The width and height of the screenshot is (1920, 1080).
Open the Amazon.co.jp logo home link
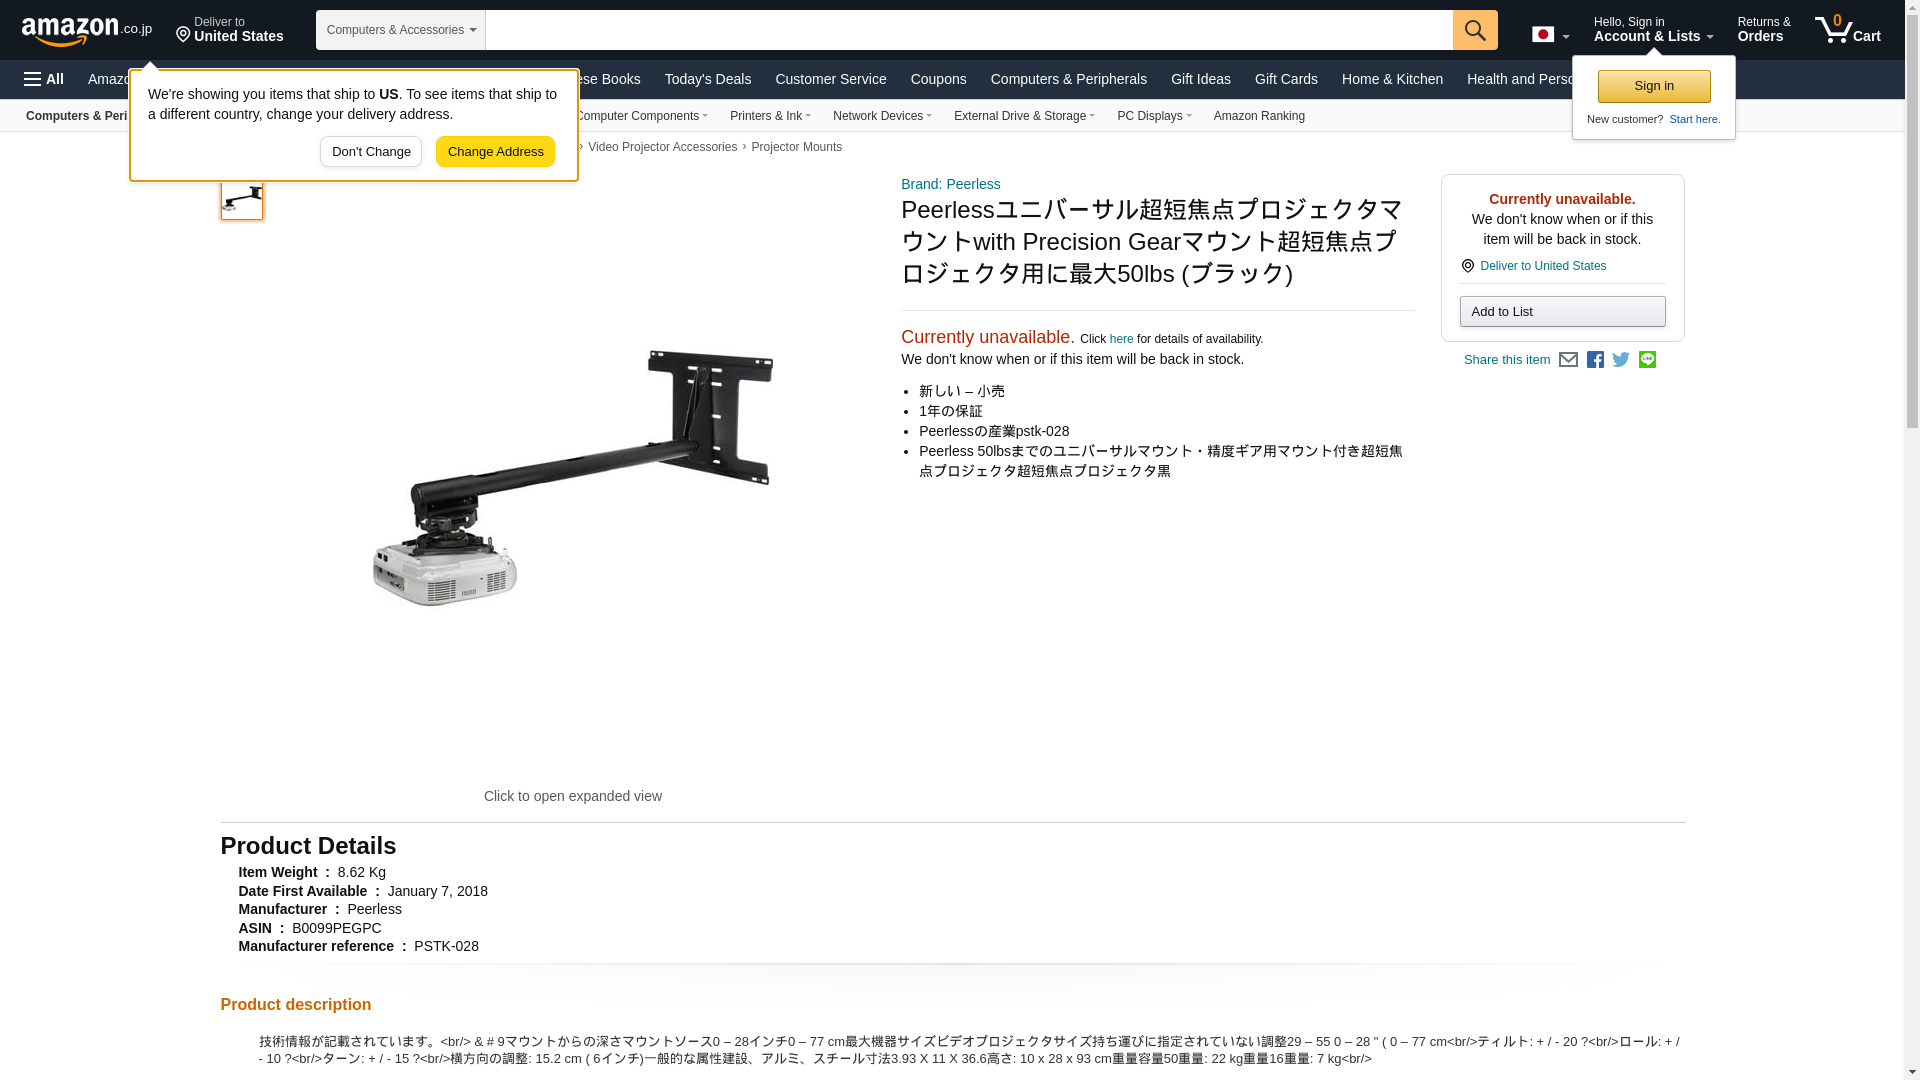coord(87,31)
